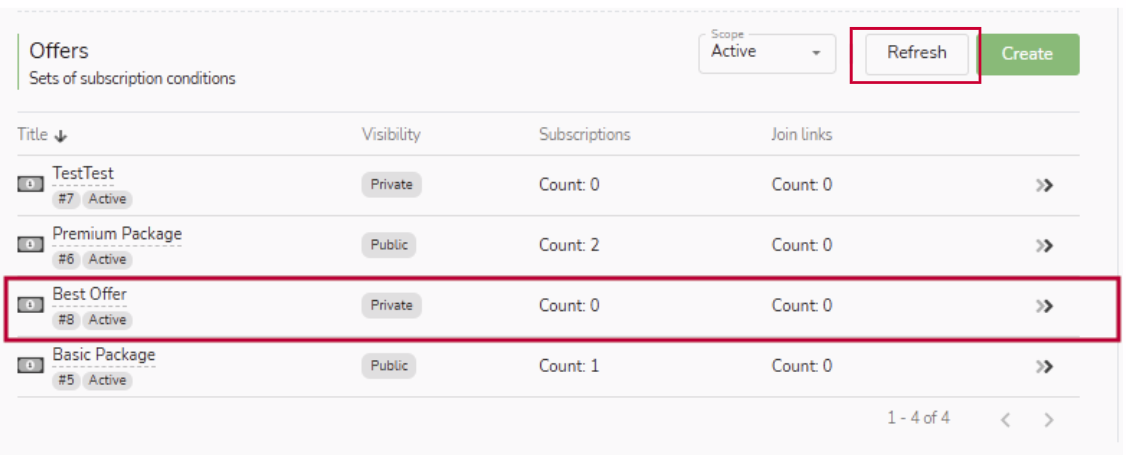Create a new offer
Viewport: 1126px width, 455px height.
pos(1027,54)
